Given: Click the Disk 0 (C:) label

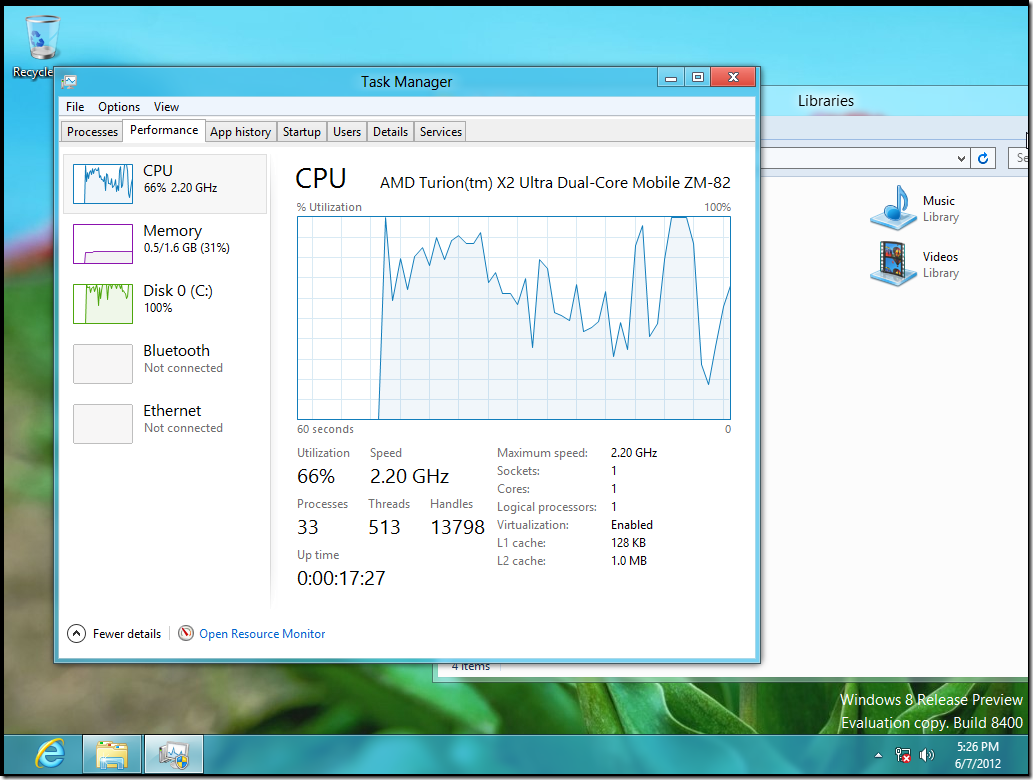Looking at the screenshot, I should click(178, 291).
